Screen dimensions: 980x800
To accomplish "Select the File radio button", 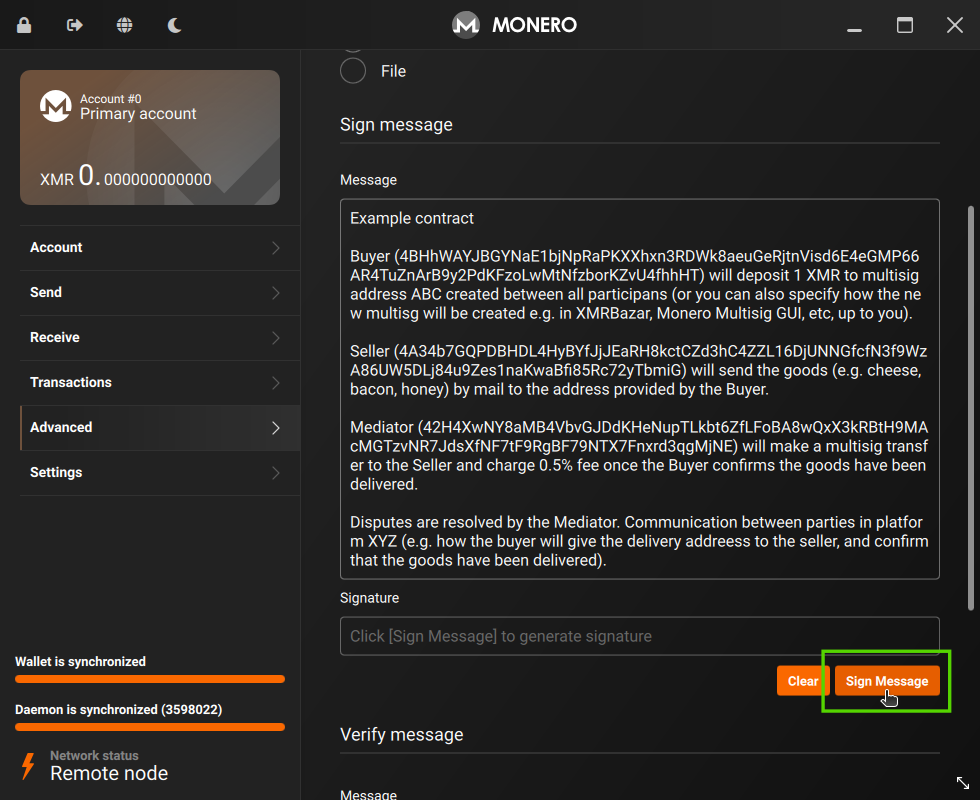I will click(352, 70).
